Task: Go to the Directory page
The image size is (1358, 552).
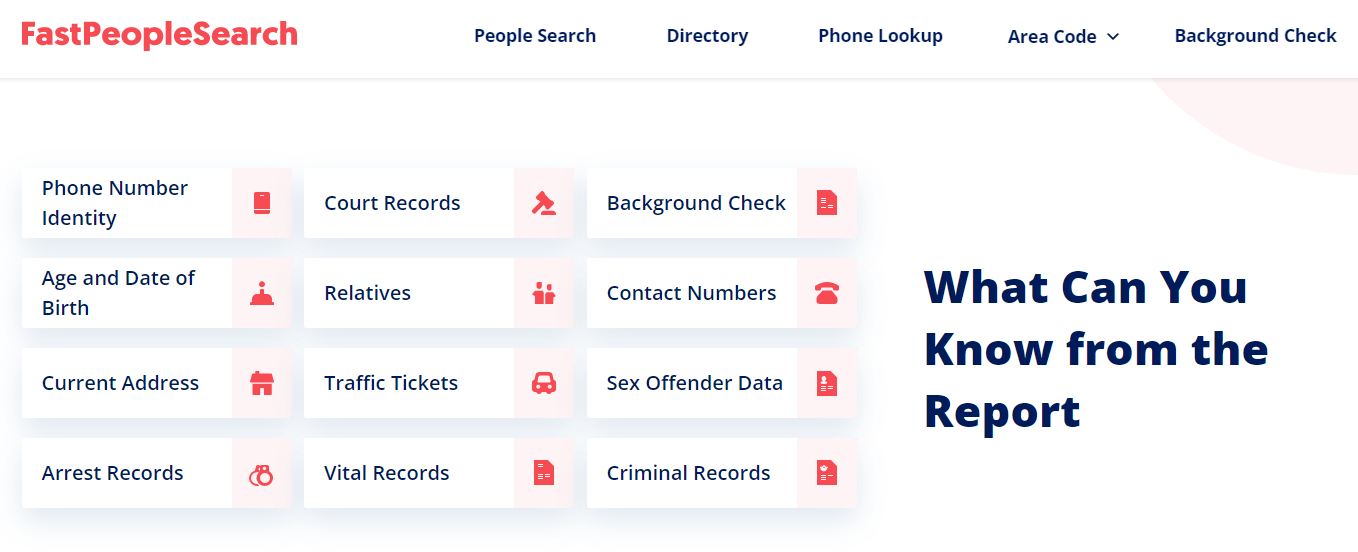Action: (707, 36)
